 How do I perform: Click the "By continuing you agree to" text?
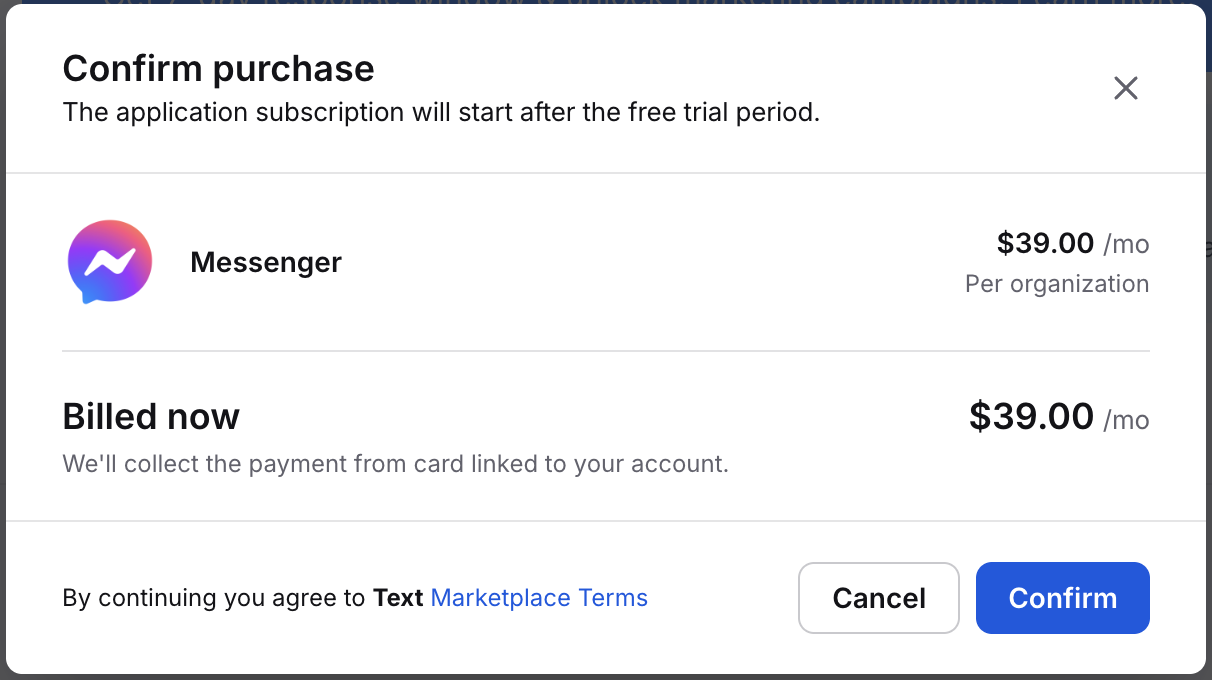pos(214,598)
